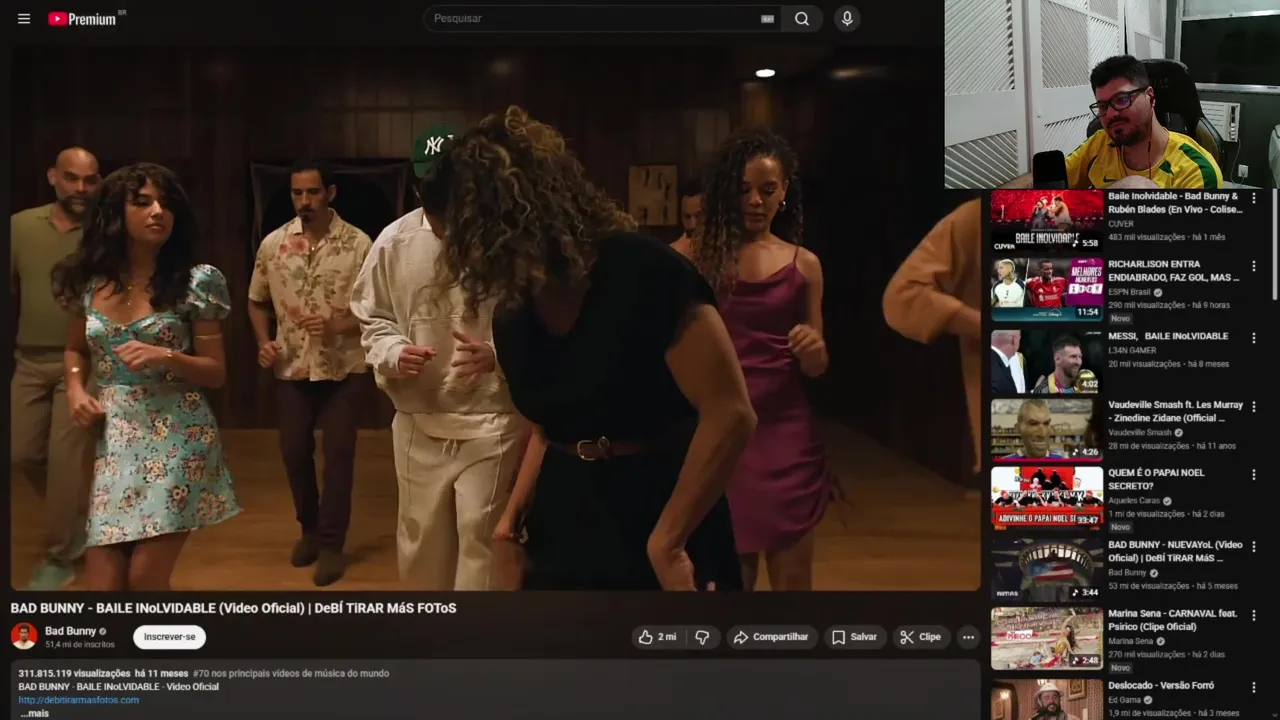1280x720 pixels.
Task: Click CUVER channel name
Action: pos(1121,224)
